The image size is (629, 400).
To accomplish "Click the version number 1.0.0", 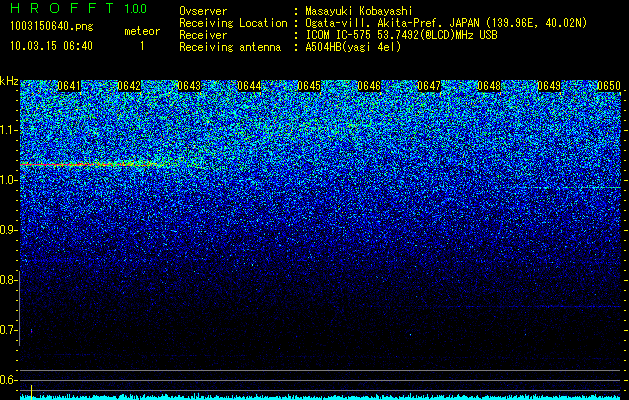I will click(135, 9).
